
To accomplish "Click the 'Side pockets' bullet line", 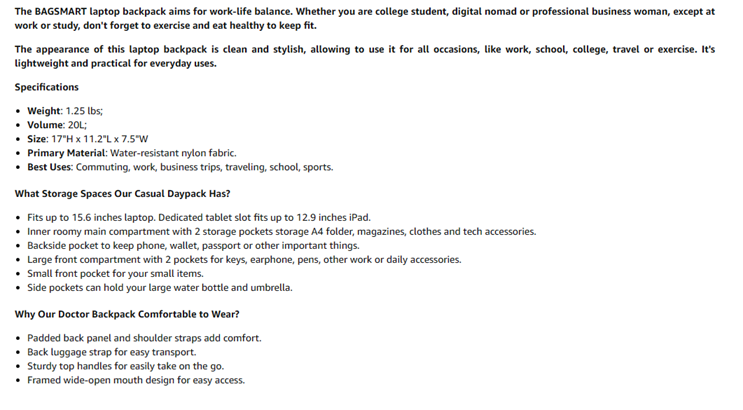I will tap(160, 287).
